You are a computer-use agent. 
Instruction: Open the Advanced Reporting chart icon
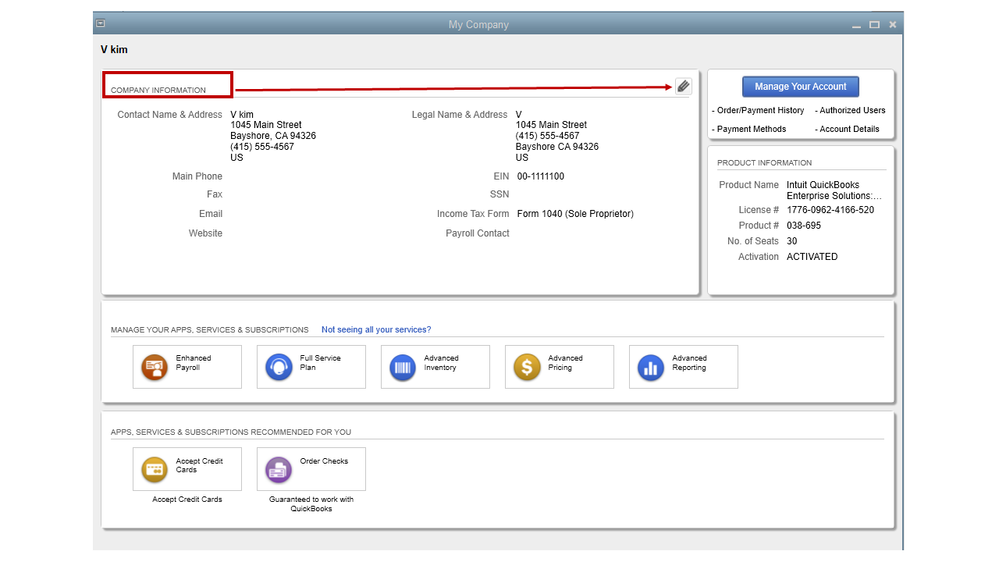click(650, 368)
